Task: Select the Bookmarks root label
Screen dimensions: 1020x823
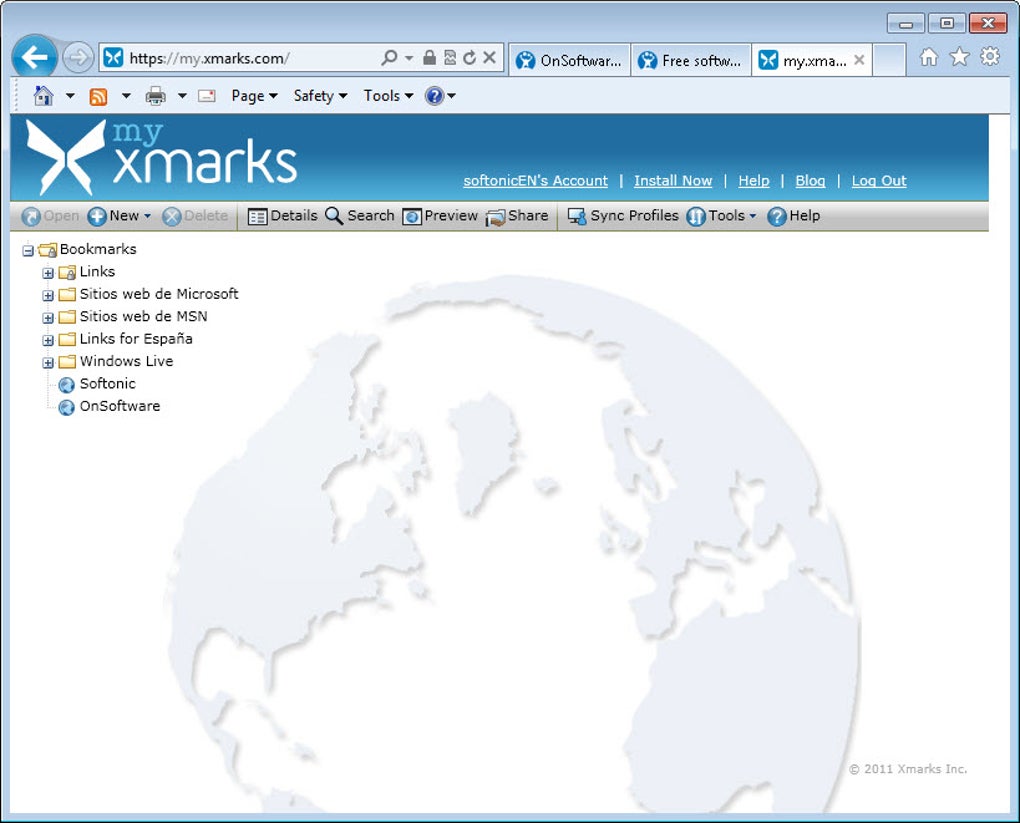Action: 98,249
